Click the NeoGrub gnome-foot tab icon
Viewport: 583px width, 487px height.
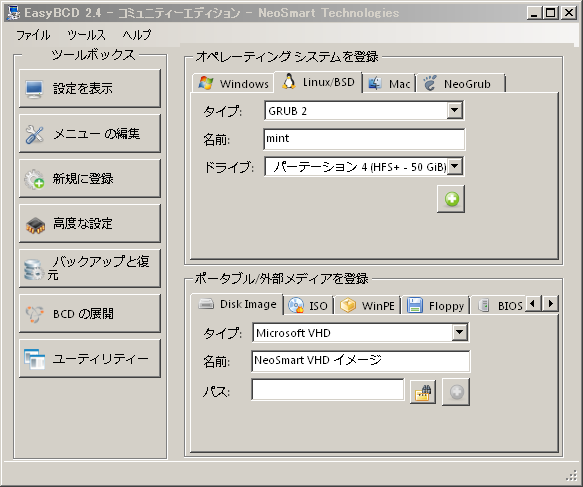430,83
